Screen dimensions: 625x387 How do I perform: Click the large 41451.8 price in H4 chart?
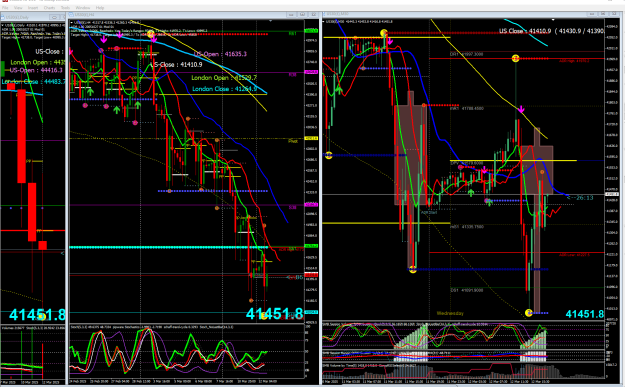[x=275, y=314]
